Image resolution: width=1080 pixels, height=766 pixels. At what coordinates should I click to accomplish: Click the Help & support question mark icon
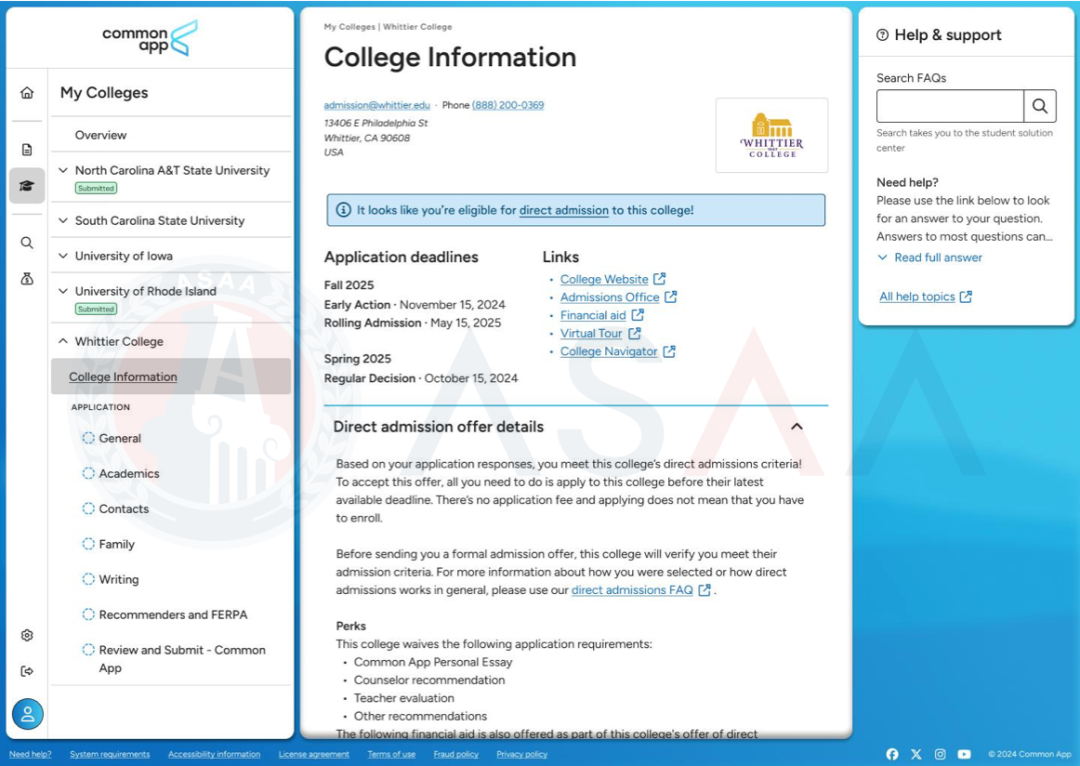(x=882, y=35)
